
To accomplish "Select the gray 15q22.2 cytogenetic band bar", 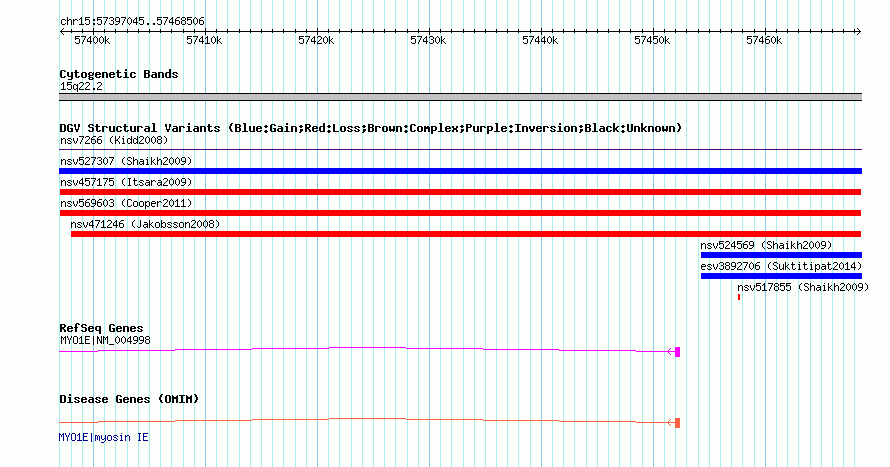I will coord(460,97).
